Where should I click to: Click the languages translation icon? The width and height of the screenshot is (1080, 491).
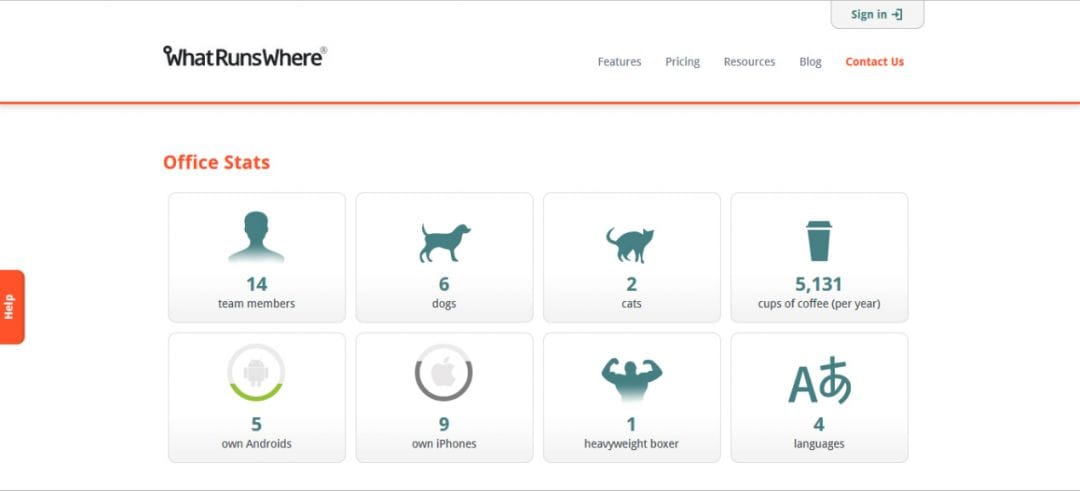tap(819, 381)
